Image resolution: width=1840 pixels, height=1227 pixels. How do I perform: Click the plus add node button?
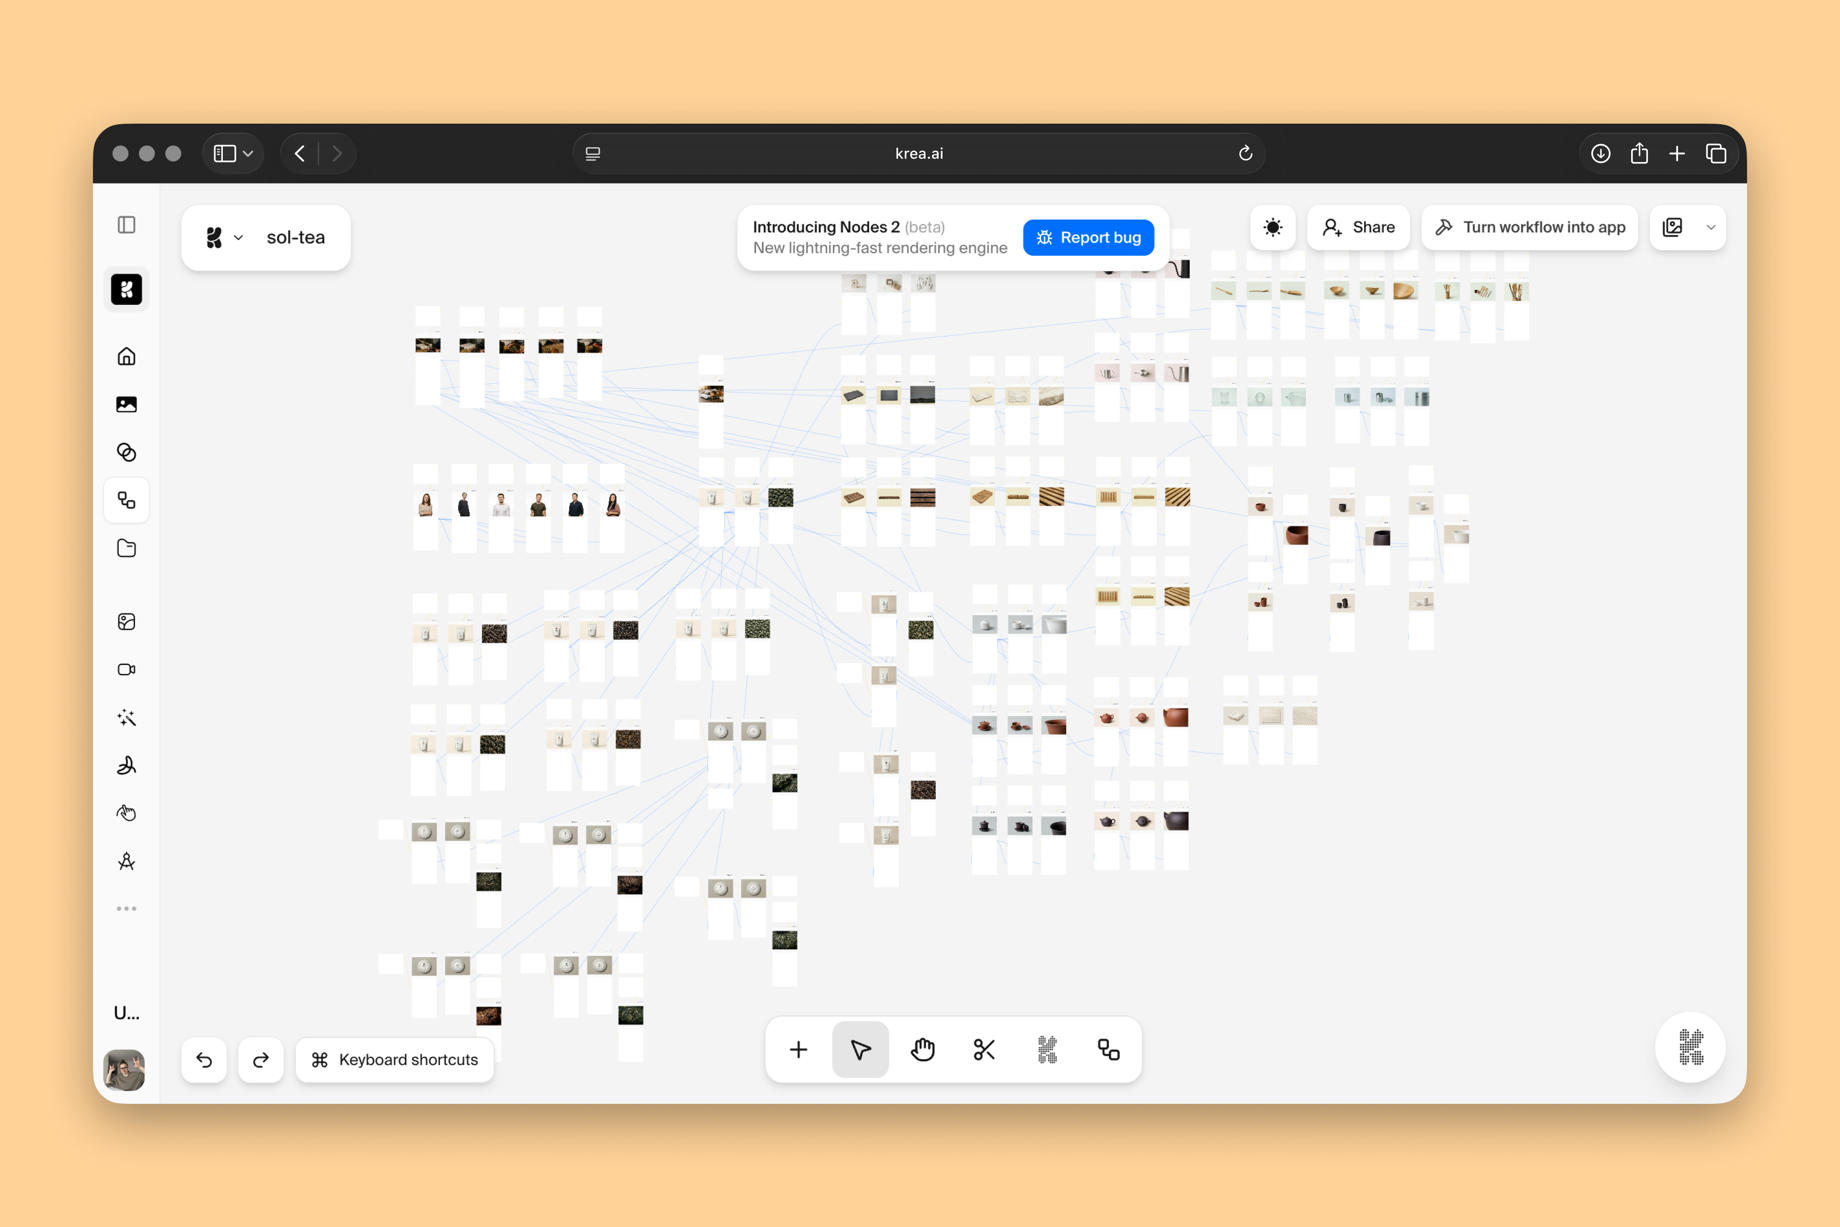798,1049
